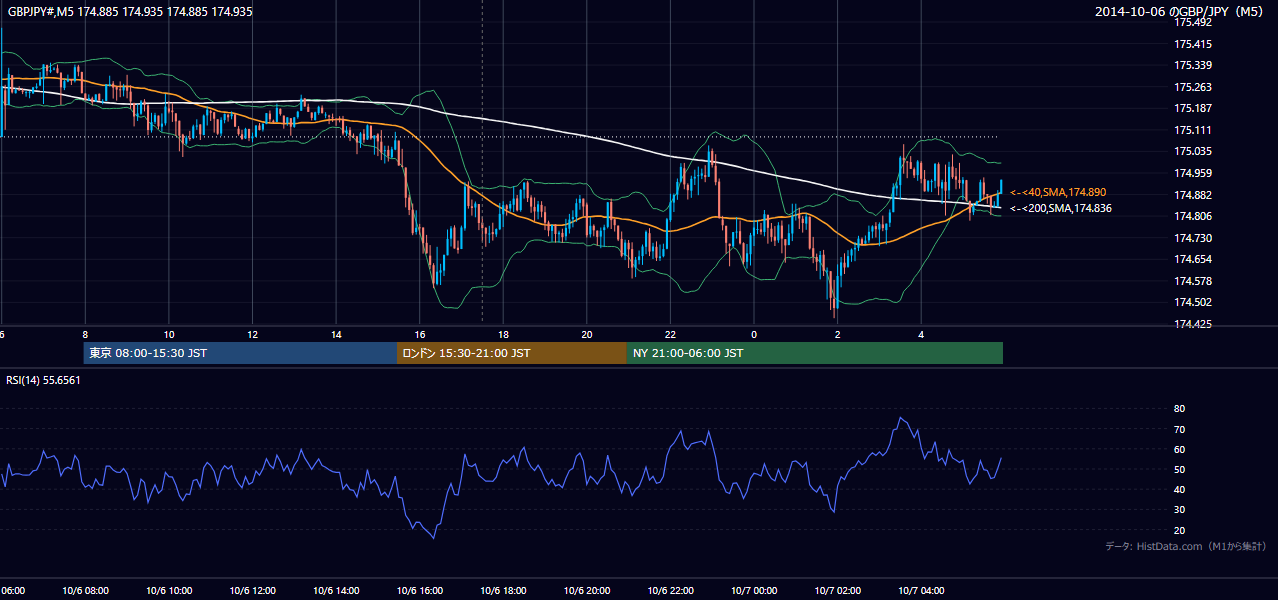Click hour marker 16 under the price chart
Viewport: 1278px width, 600px height.
pyautogui.click(x=420, y=335)
